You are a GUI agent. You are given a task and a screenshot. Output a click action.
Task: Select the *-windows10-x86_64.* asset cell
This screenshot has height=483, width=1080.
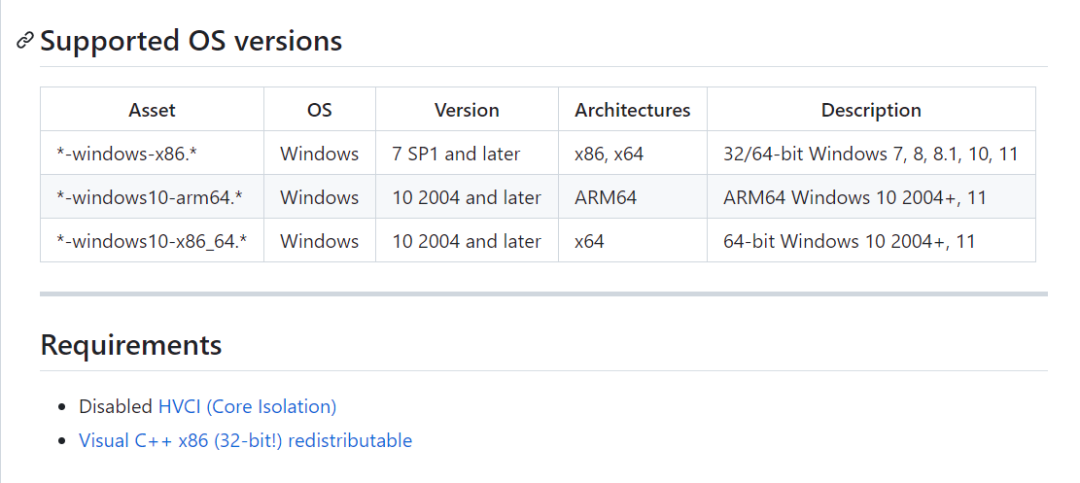pos(151,242)
